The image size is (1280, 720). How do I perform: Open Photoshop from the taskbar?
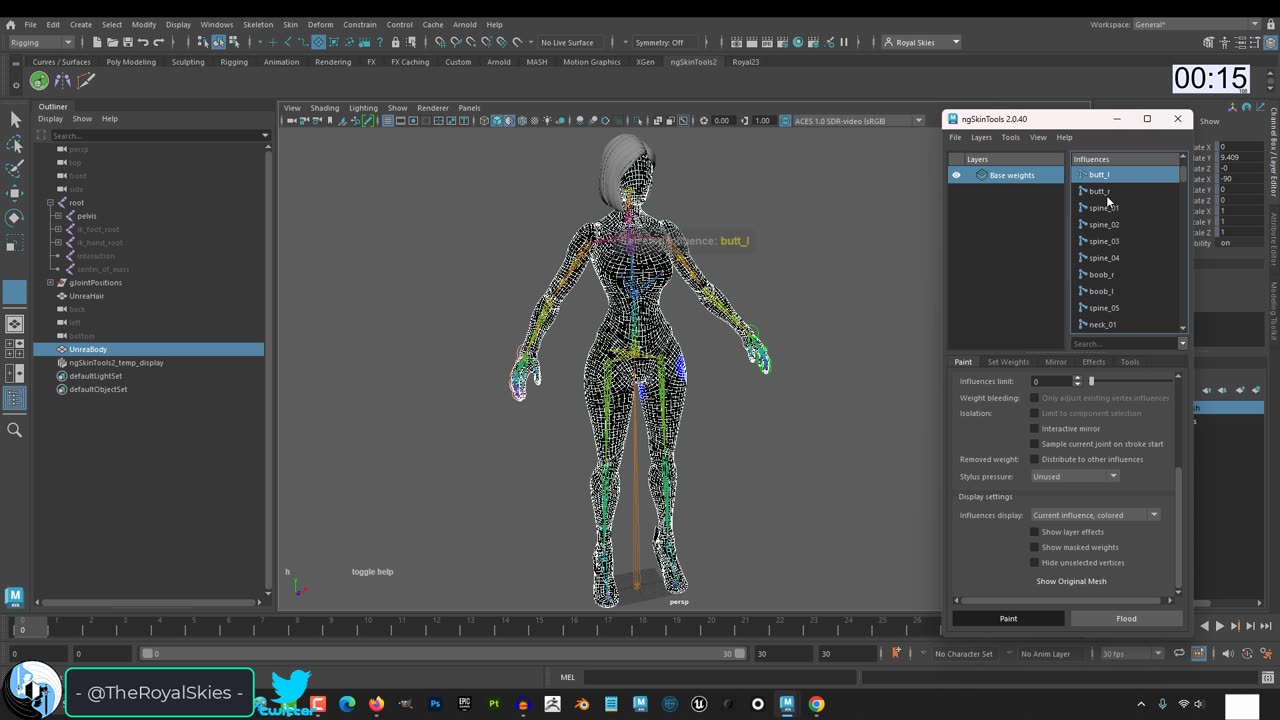pyautogui.click(x=435, y=704)
